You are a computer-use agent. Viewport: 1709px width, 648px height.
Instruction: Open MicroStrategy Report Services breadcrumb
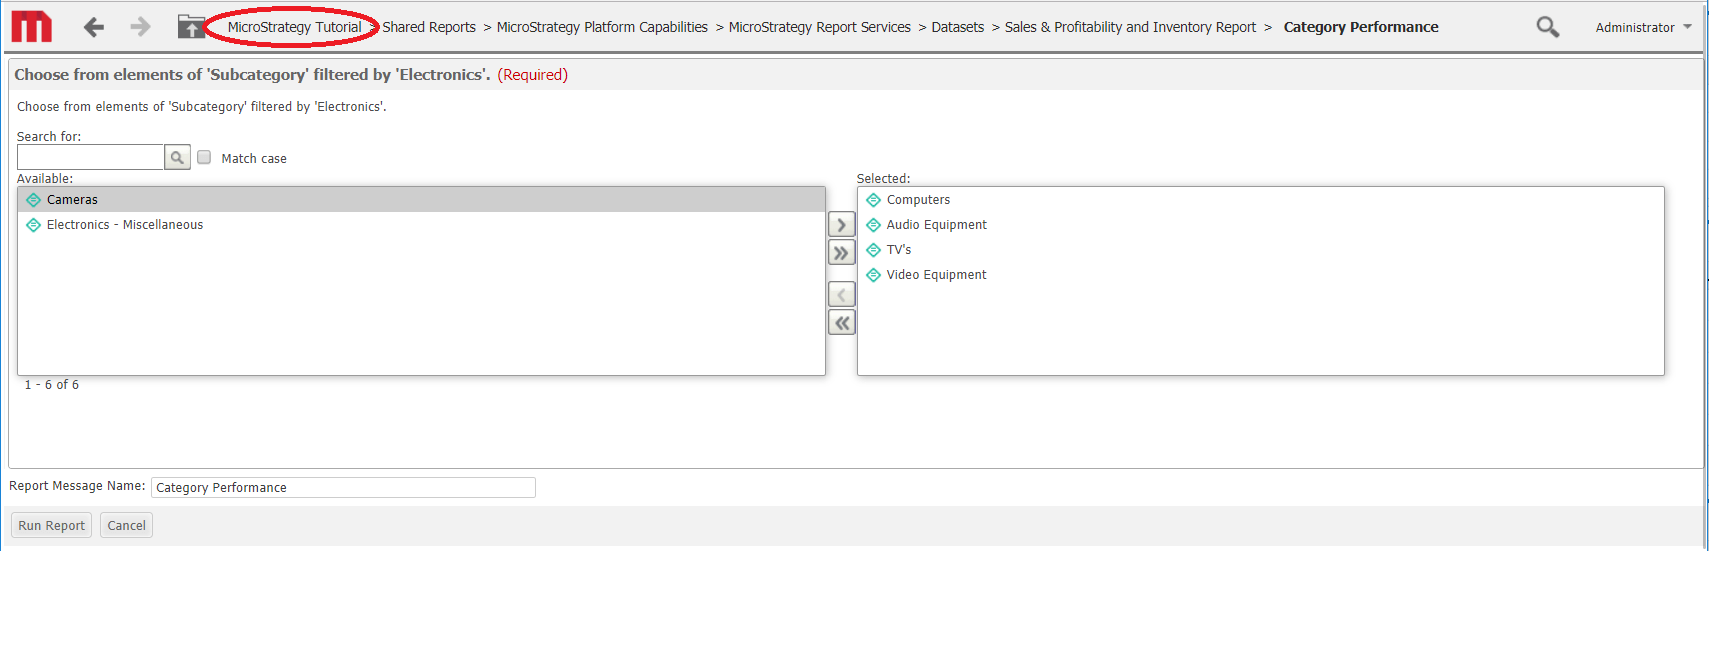tap(820, 27)
